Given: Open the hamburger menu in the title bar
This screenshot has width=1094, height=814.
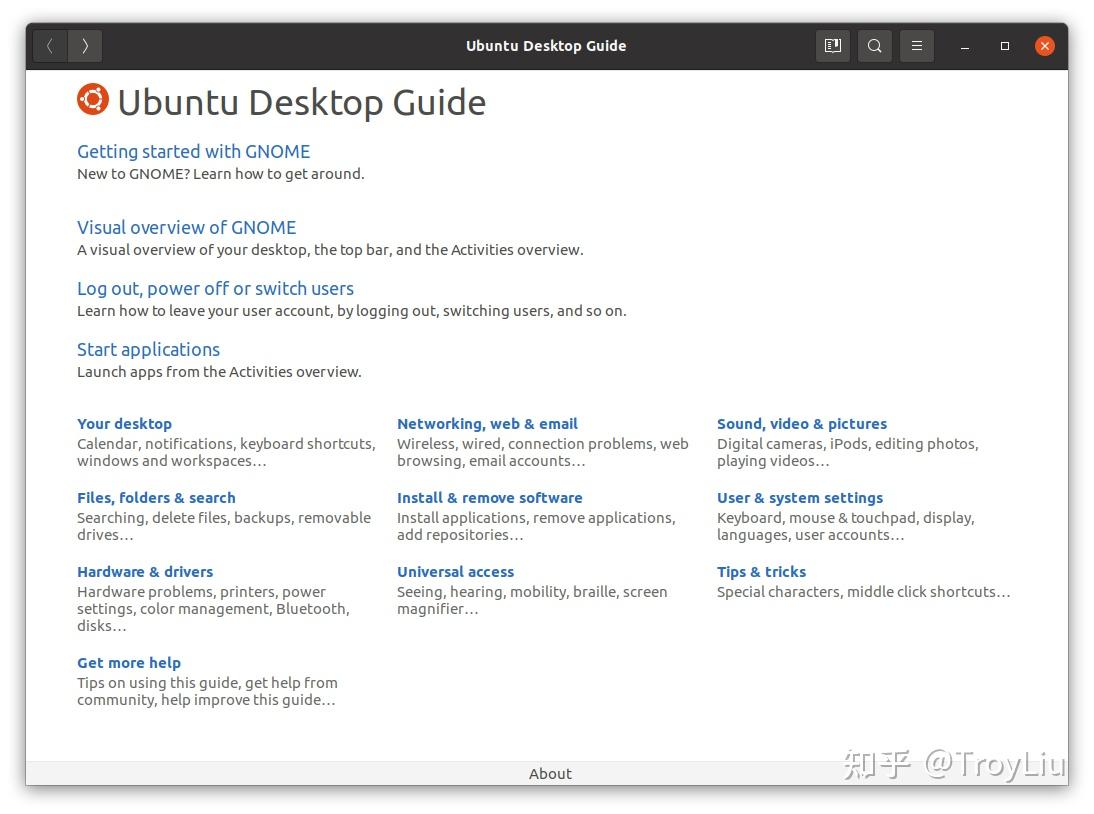Looking at the screenshot, I should pyautogui.click(x=916, y=45).
